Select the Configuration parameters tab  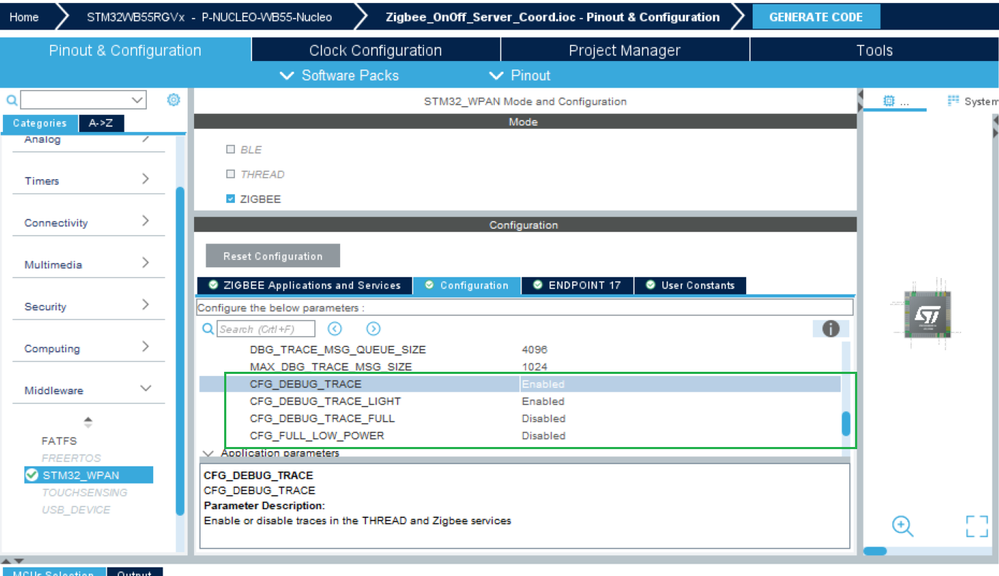click(x=467, y=285)
